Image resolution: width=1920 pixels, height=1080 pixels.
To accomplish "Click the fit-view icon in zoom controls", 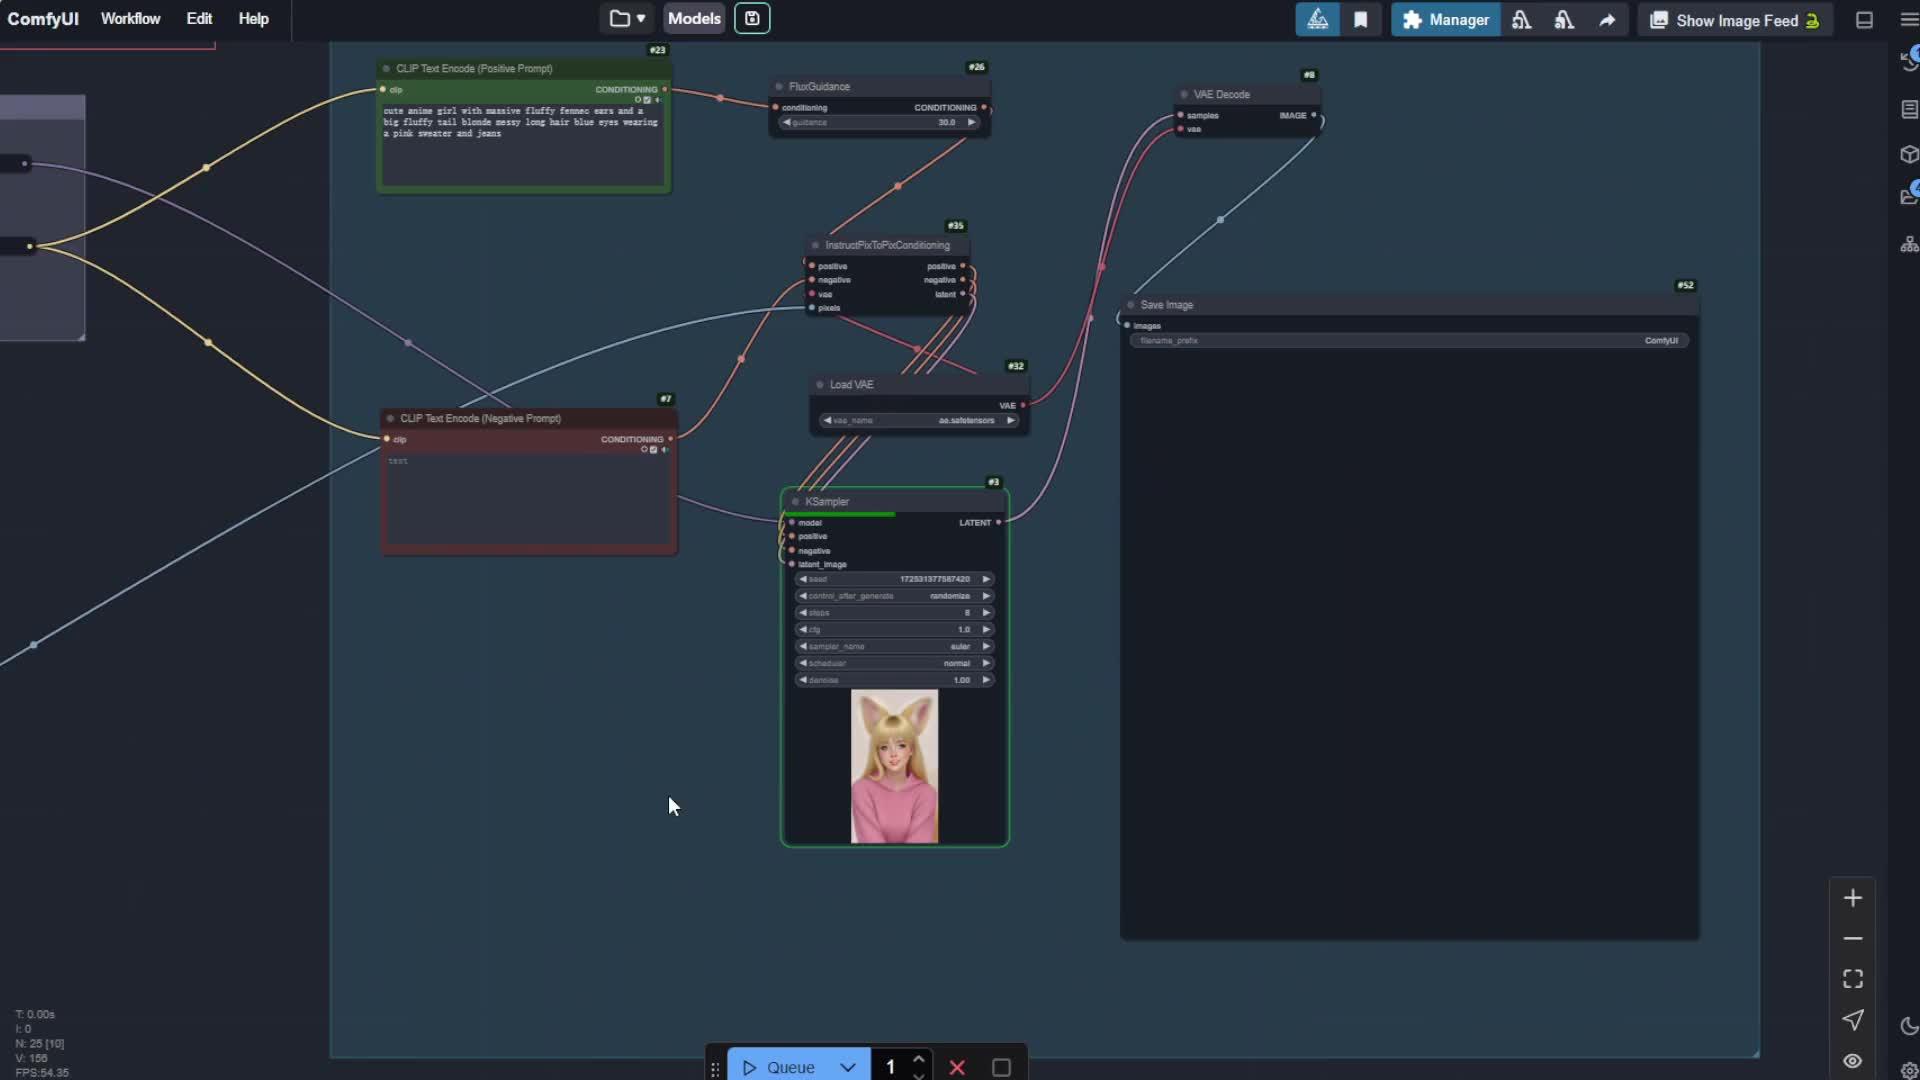I will [1853, 978].
